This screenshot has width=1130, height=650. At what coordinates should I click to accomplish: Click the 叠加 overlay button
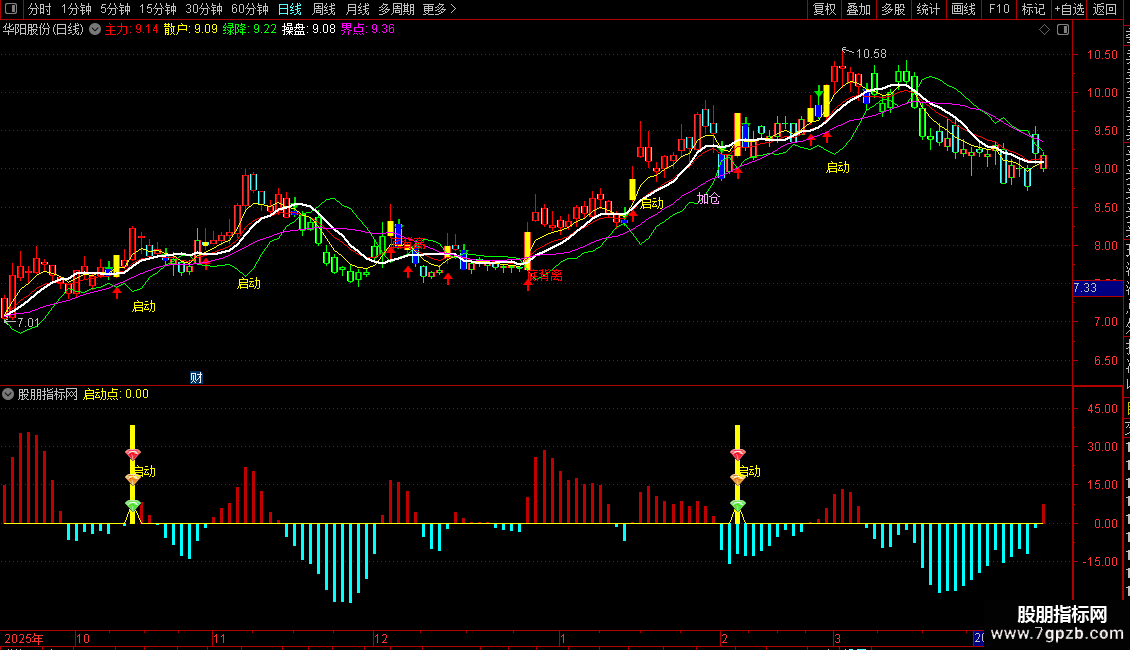858,9
